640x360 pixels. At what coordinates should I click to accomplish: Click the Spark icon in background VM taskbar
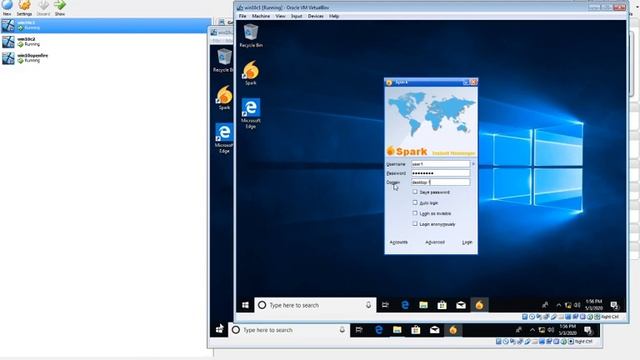(x=453, y=330)
